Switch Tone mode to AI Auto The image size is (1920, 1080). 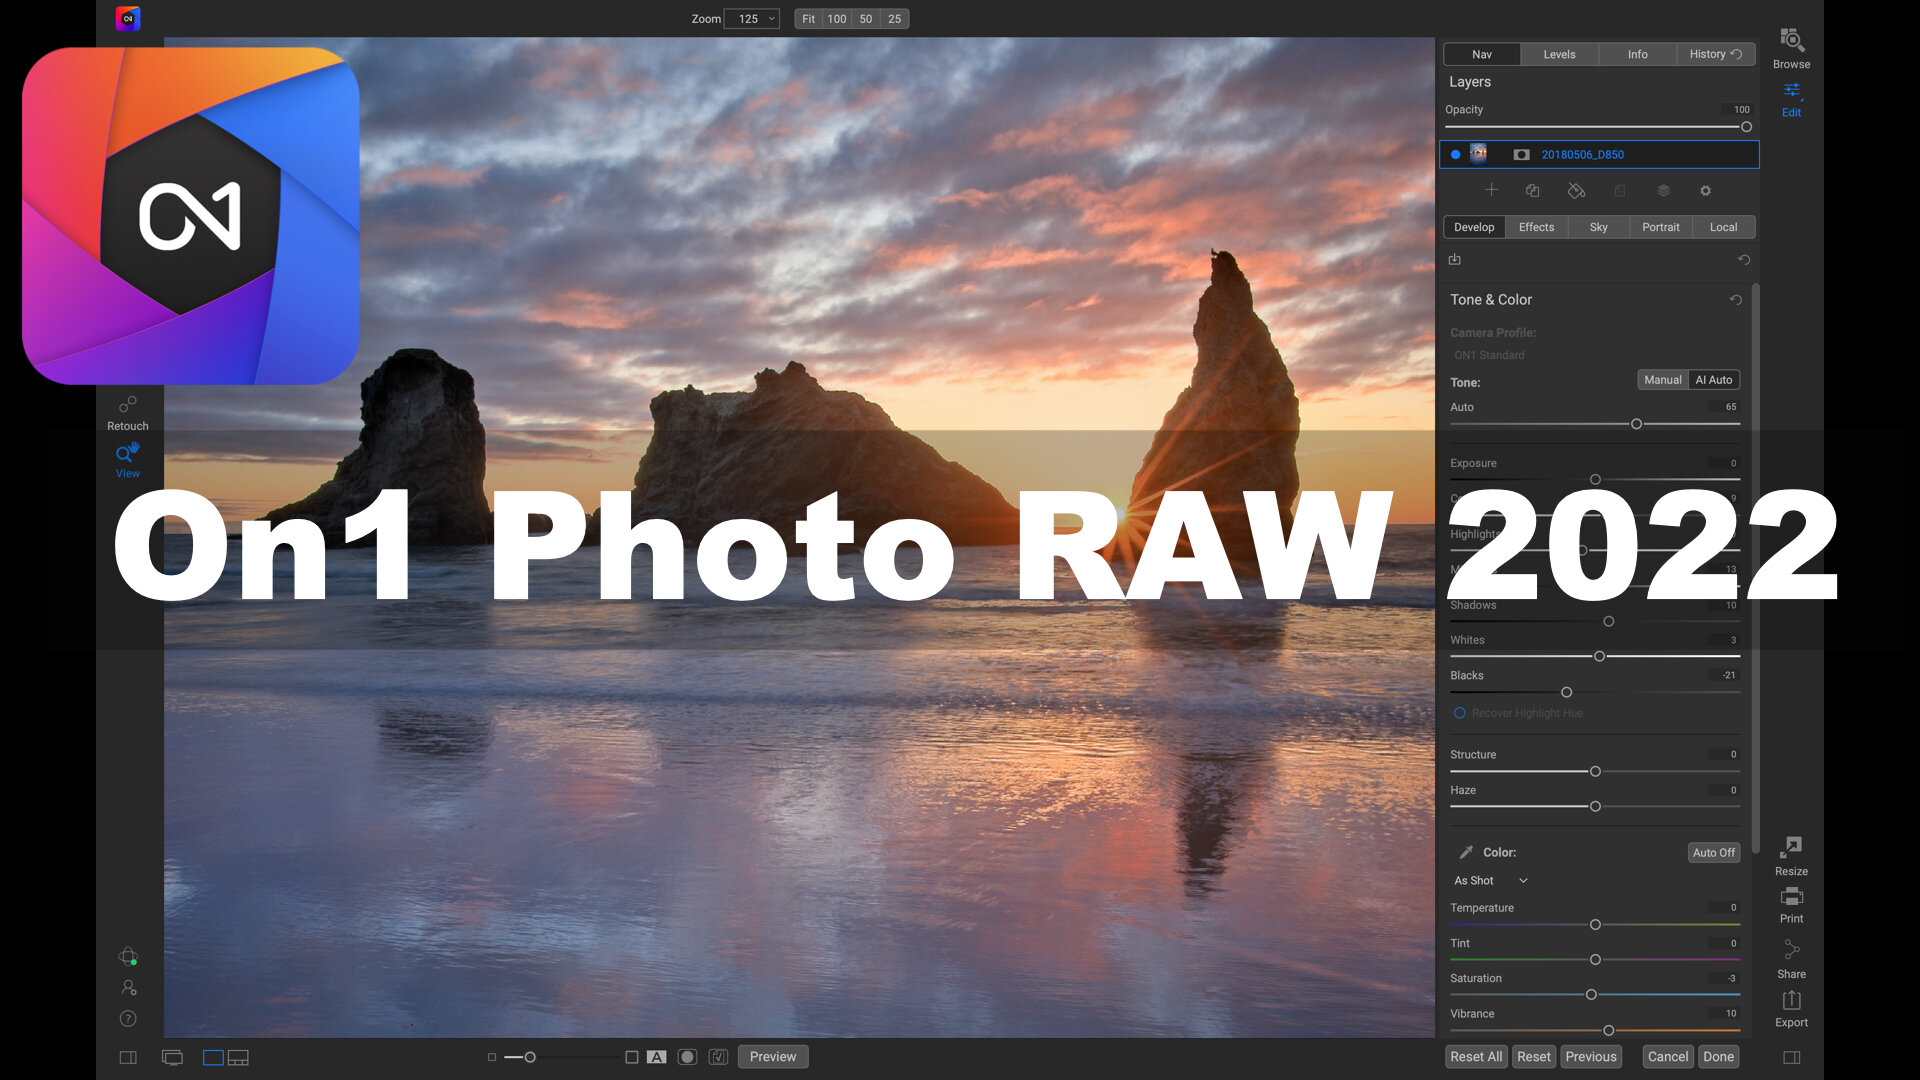(x=1714, y=380)
